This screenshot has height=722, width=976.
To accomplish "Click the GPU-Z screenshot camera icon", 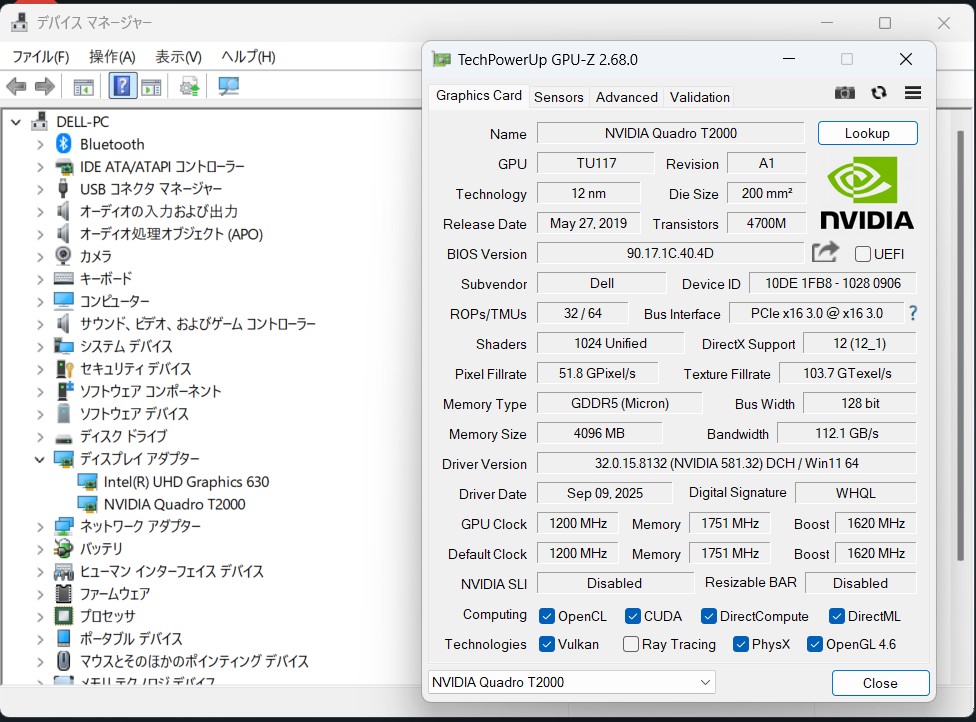I will tap(845, 92).
